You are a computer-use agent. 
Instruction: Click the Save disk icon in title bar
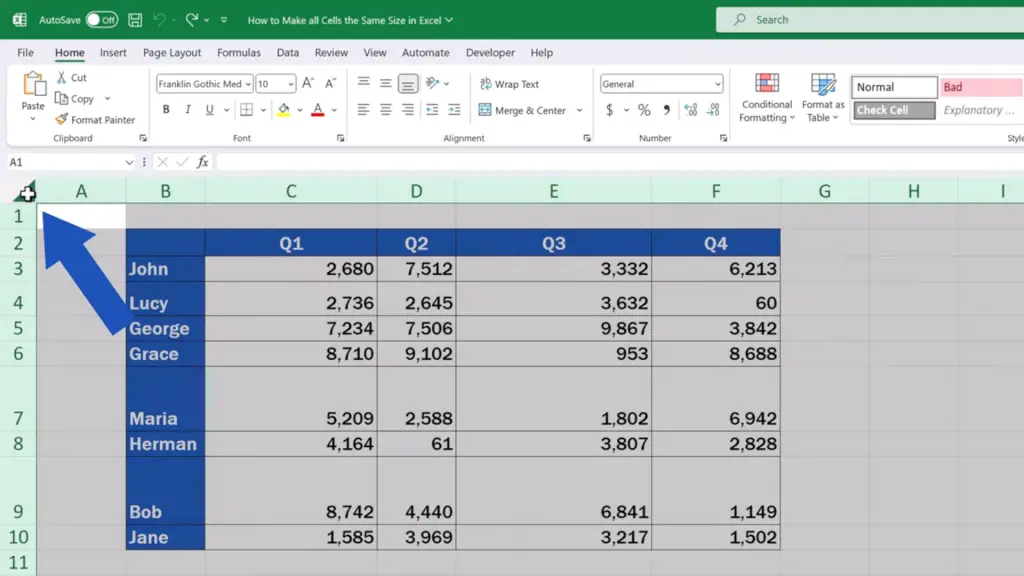135,20
